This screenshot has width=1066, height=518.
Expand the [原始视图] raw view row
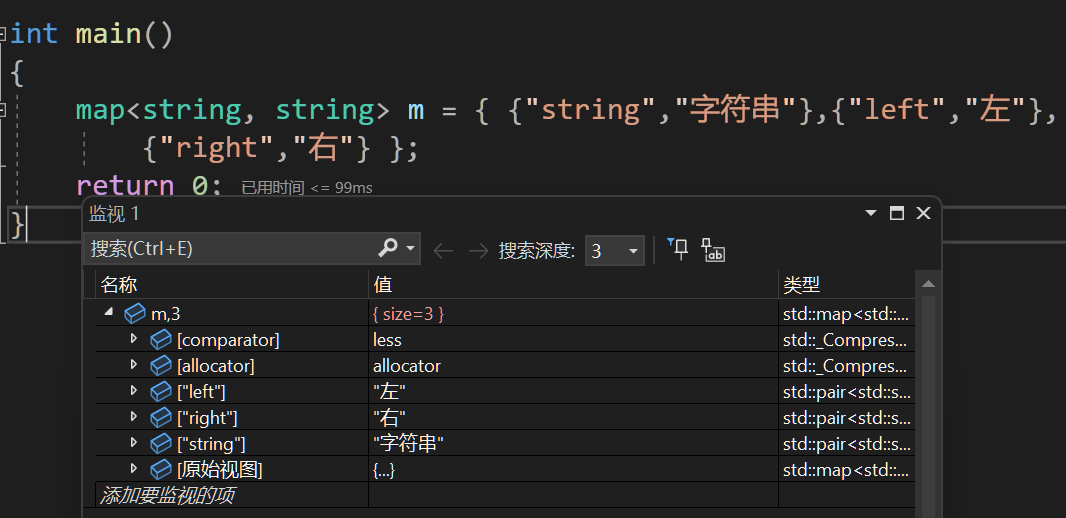(x=134, y=468)
